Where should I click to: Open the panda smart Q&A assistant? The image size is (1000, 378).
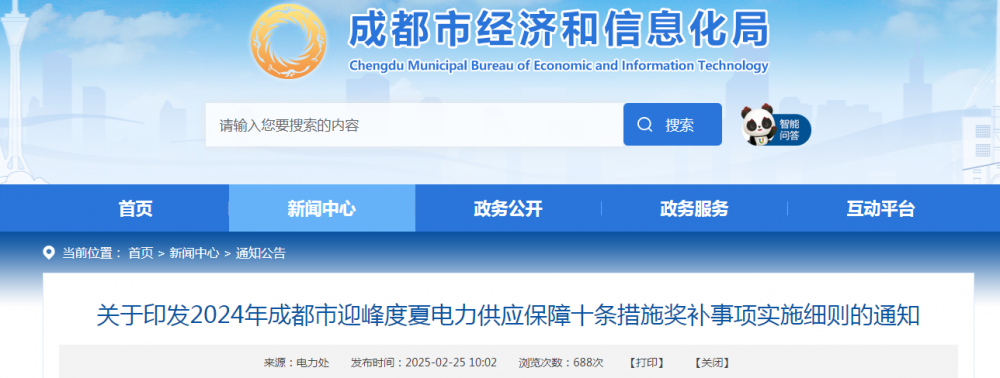click(758, 126)
